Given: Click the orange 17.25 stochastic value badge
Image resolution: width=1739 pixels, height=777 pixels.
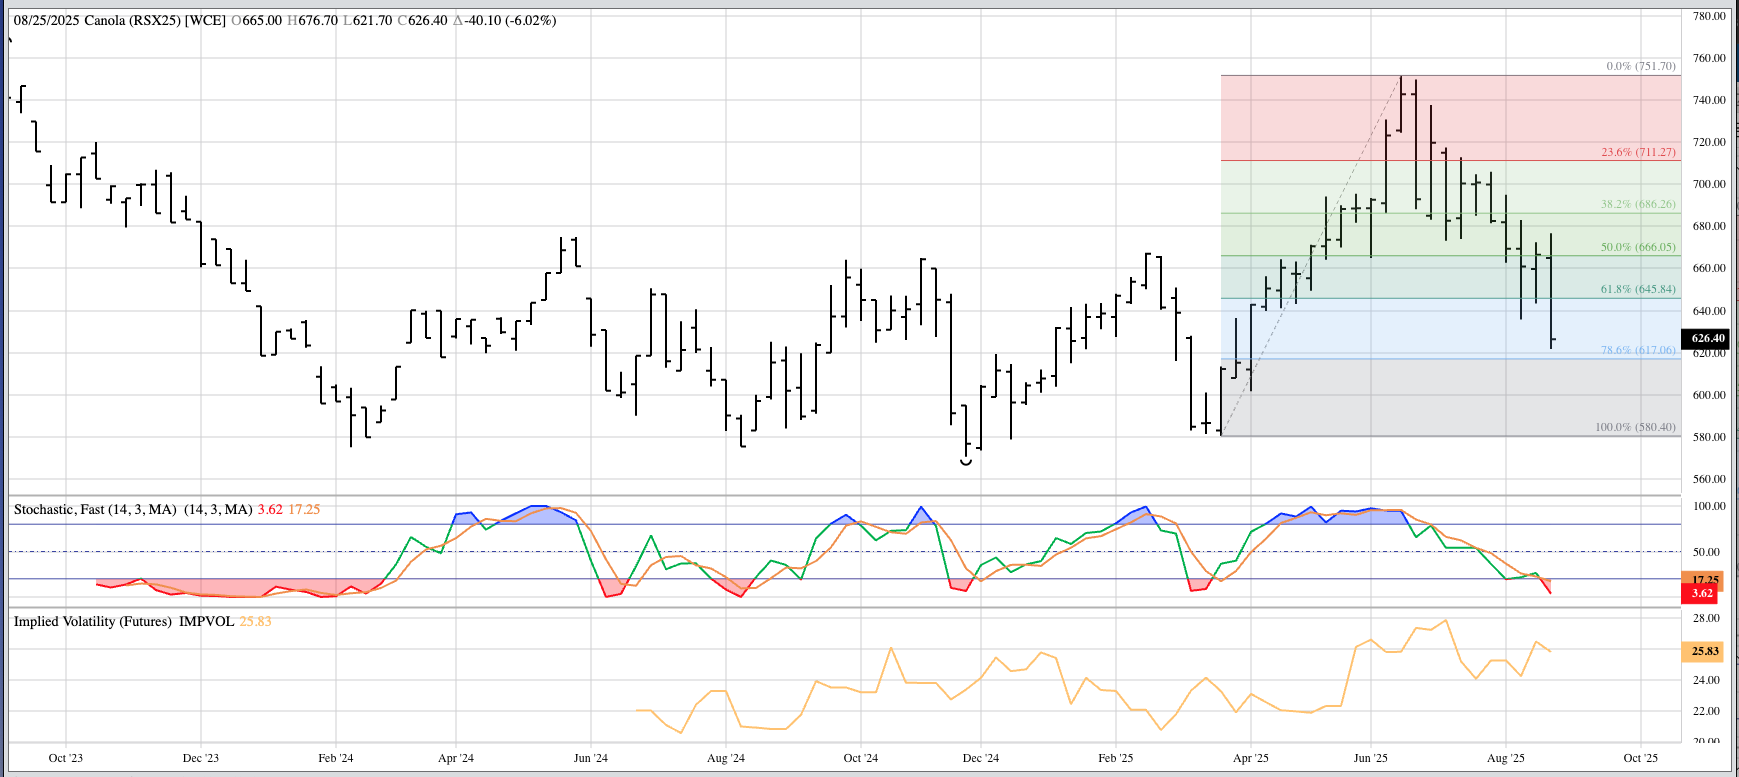Looking at the screenshot, I should click(1705, 579).
